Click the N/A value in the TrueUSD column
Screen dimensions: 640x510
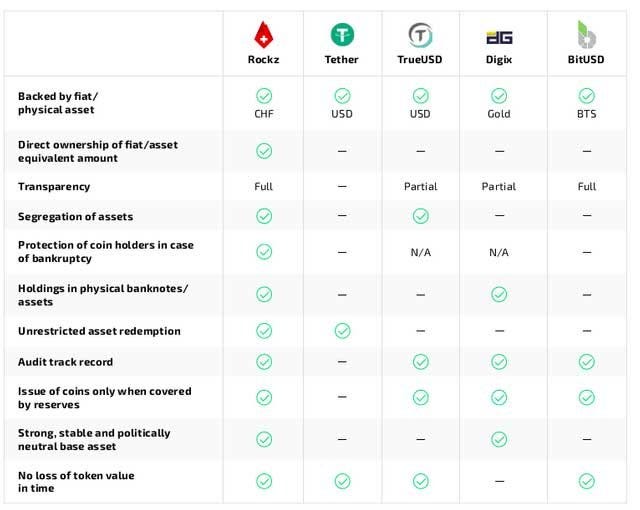click(420, 253)
